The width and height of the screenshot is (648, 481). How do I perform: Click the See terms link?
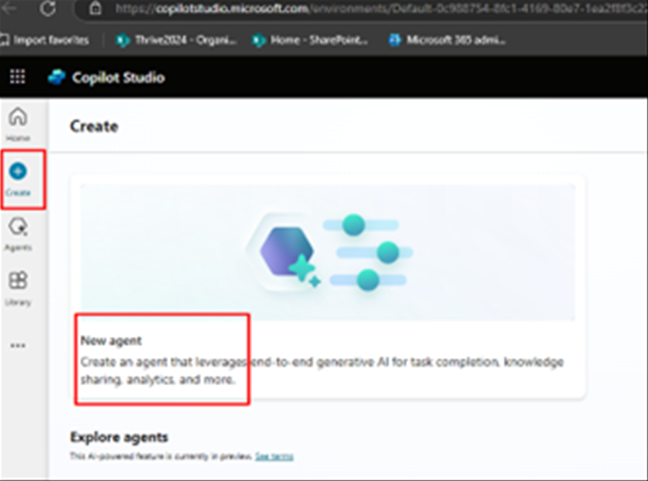point(274,456)
